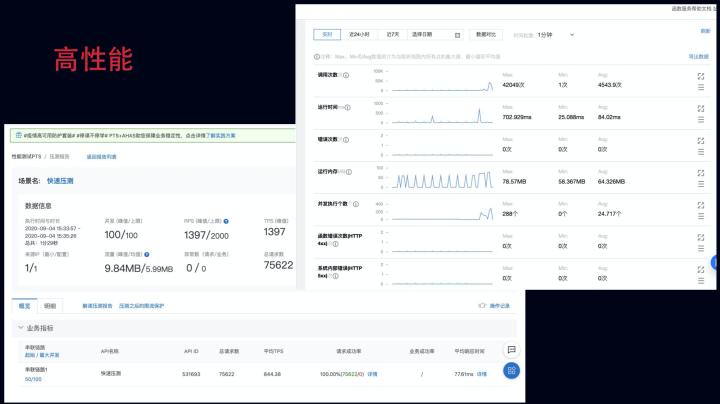Open the 明细 tab in PTS report
This screenshot has height=404, width=720.
coord(50,306)
